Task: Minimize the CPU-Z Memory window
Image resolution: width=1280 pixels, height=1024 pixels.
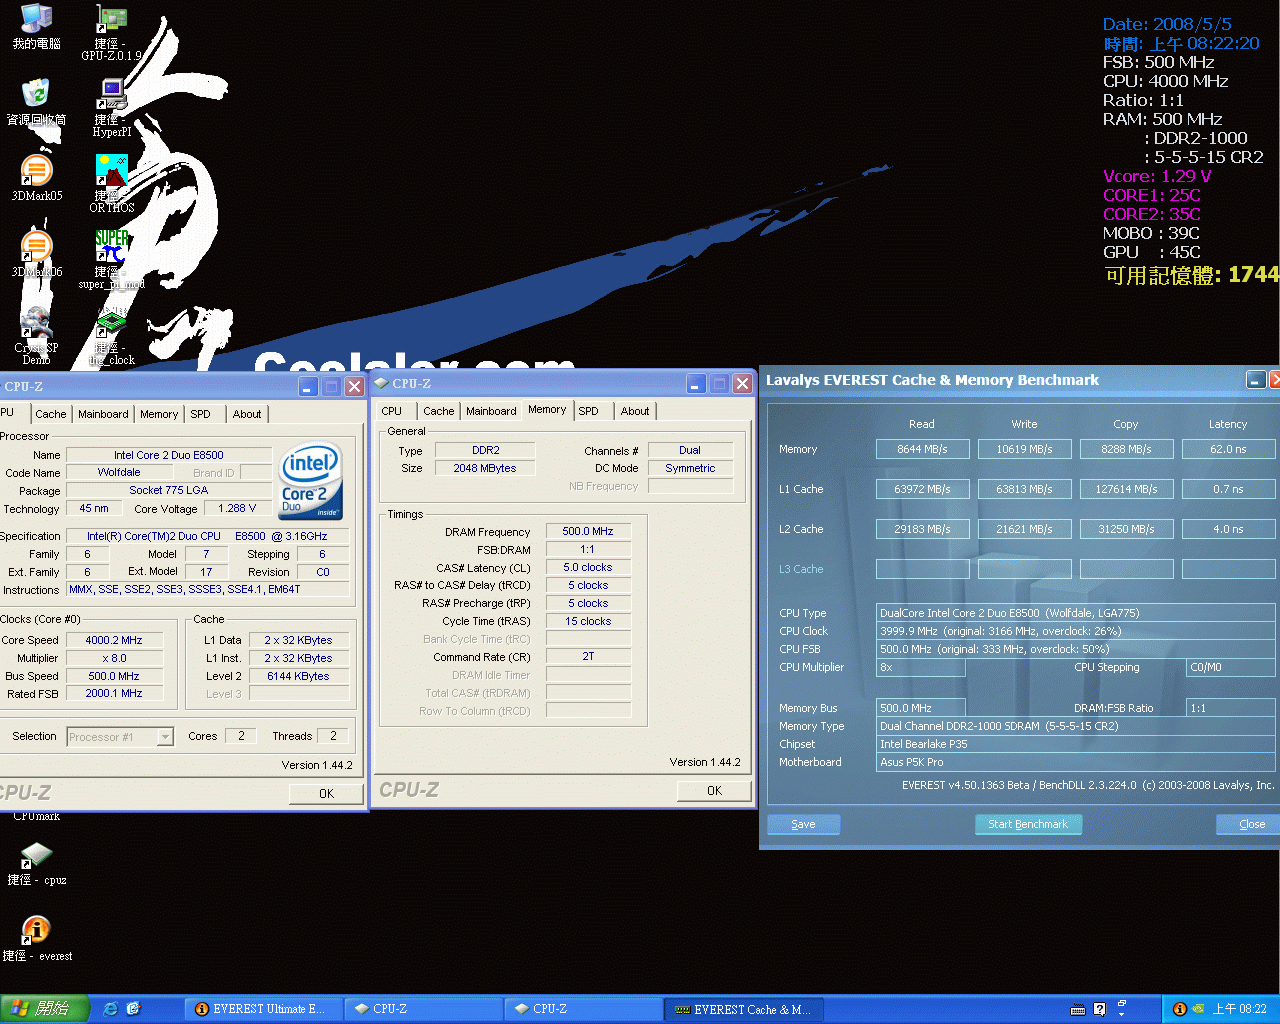Action: pos(696,384)
